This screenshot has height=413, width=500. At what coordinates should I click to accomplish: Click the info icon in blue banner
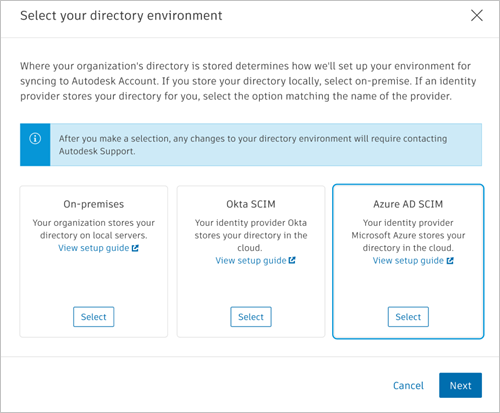(35, 138)
